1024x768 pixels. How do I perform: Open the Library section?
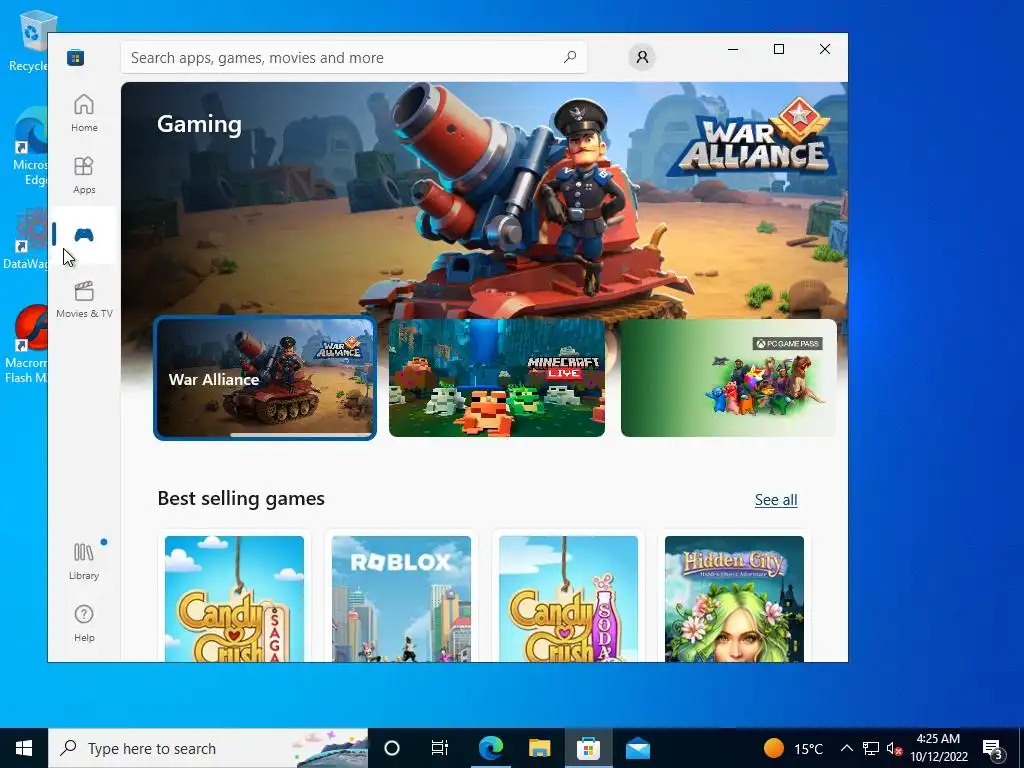click(84, 561)
